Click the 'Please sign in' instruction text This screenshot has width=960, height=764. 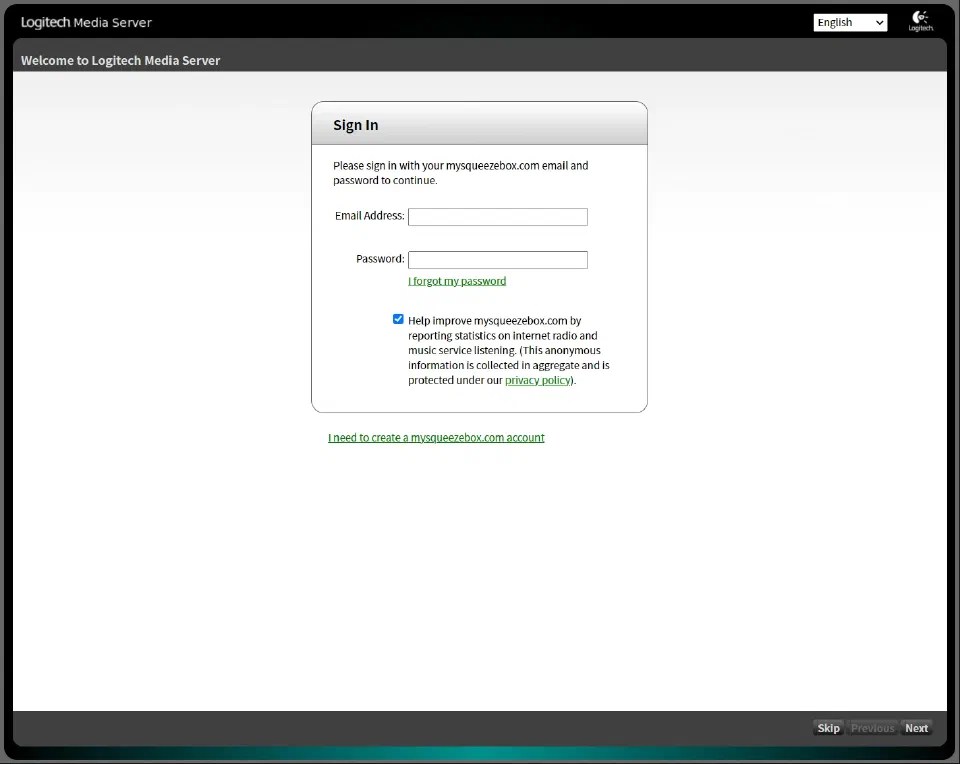(460, 173)
